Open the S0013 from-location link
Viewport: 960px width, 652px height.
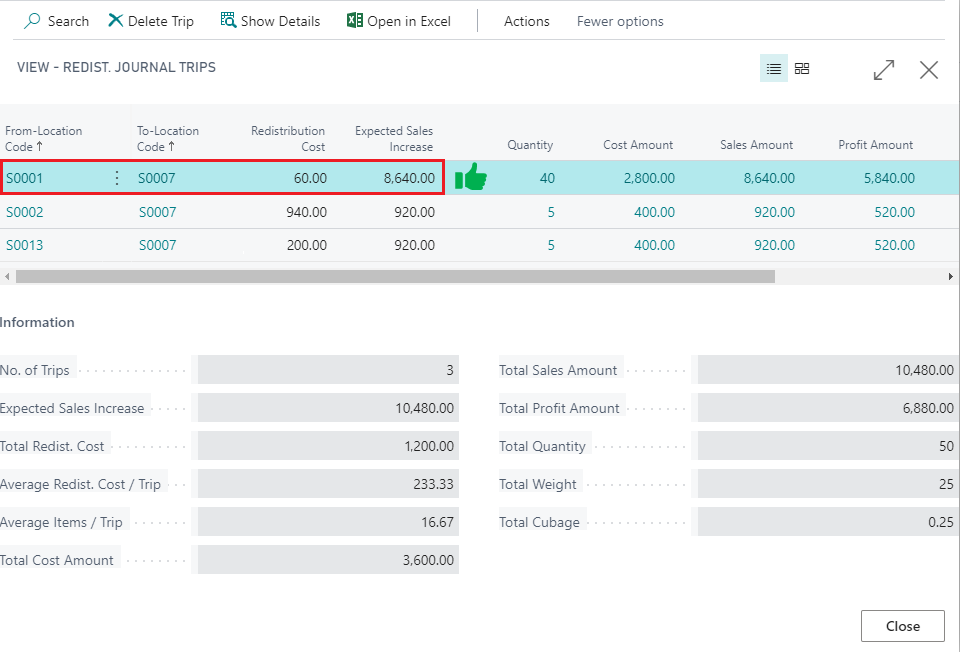point(25,245)
